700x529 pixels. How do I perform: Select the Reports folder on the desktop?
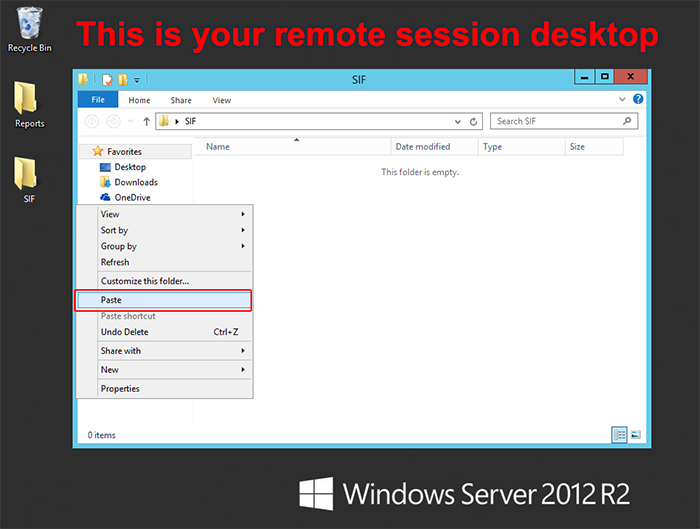pyautogui.click(x=29, y=99)
